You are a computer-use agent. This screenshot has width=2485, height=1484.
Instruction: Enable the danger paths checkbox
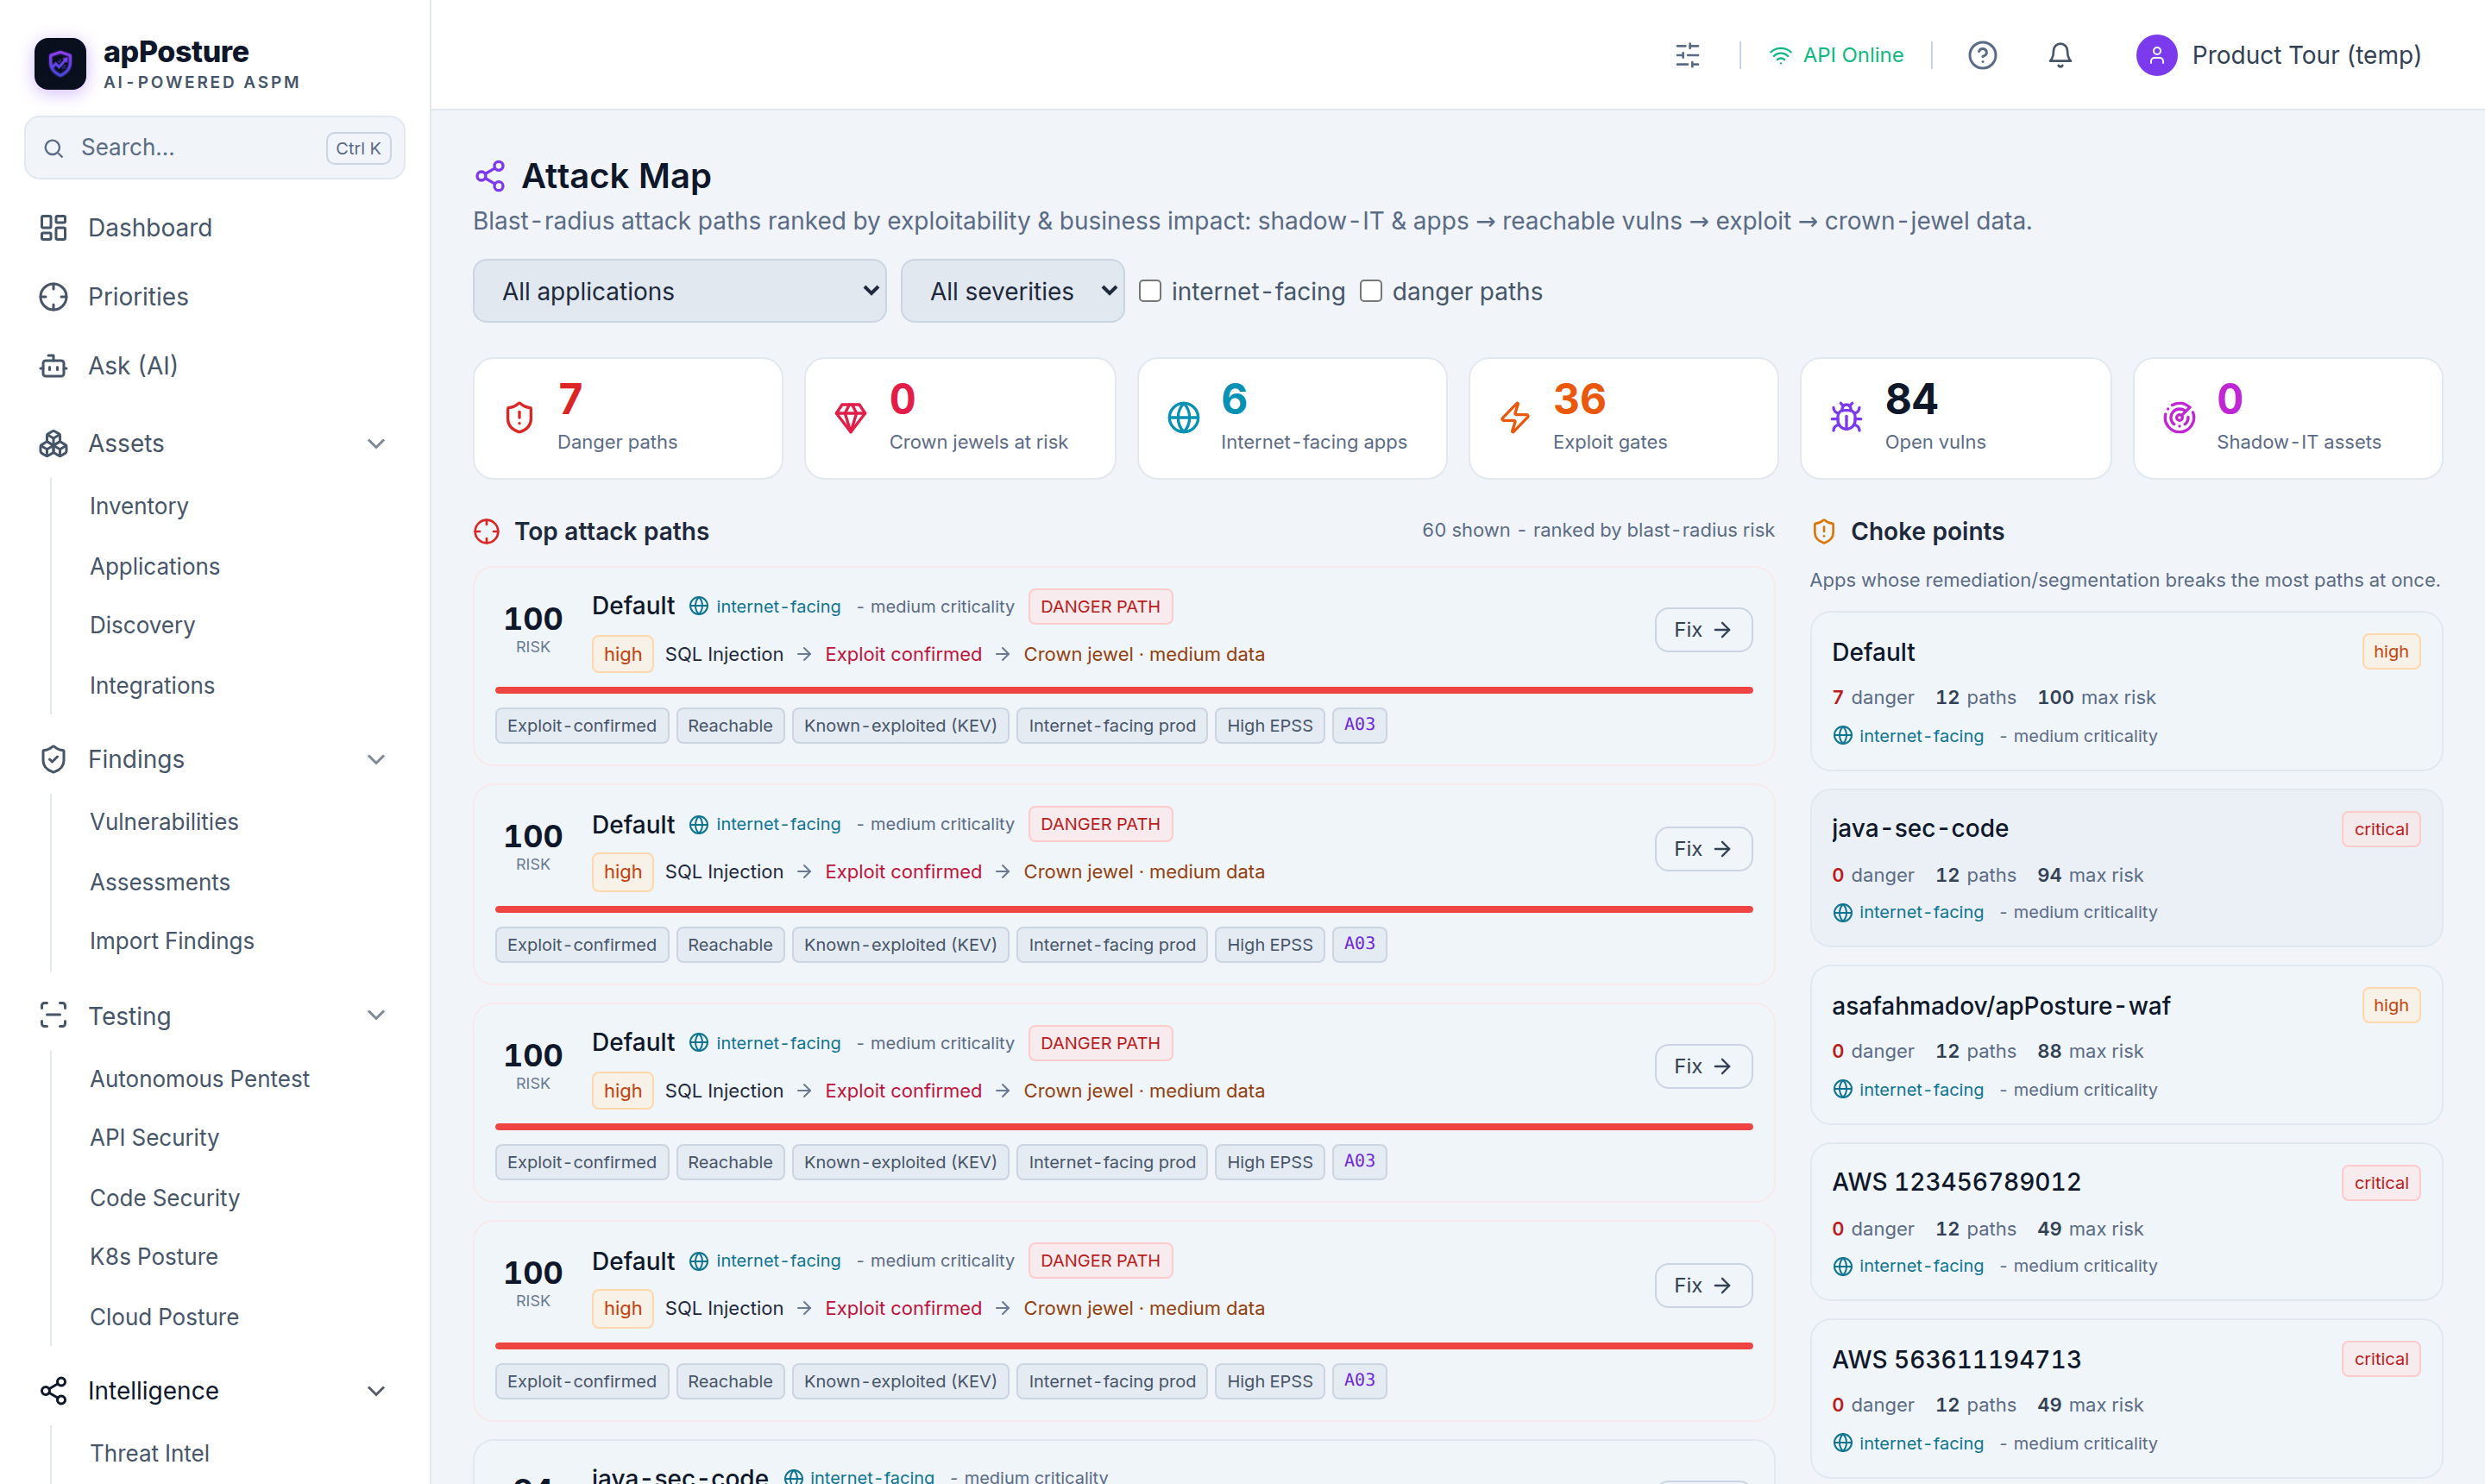pos(1371,292)
